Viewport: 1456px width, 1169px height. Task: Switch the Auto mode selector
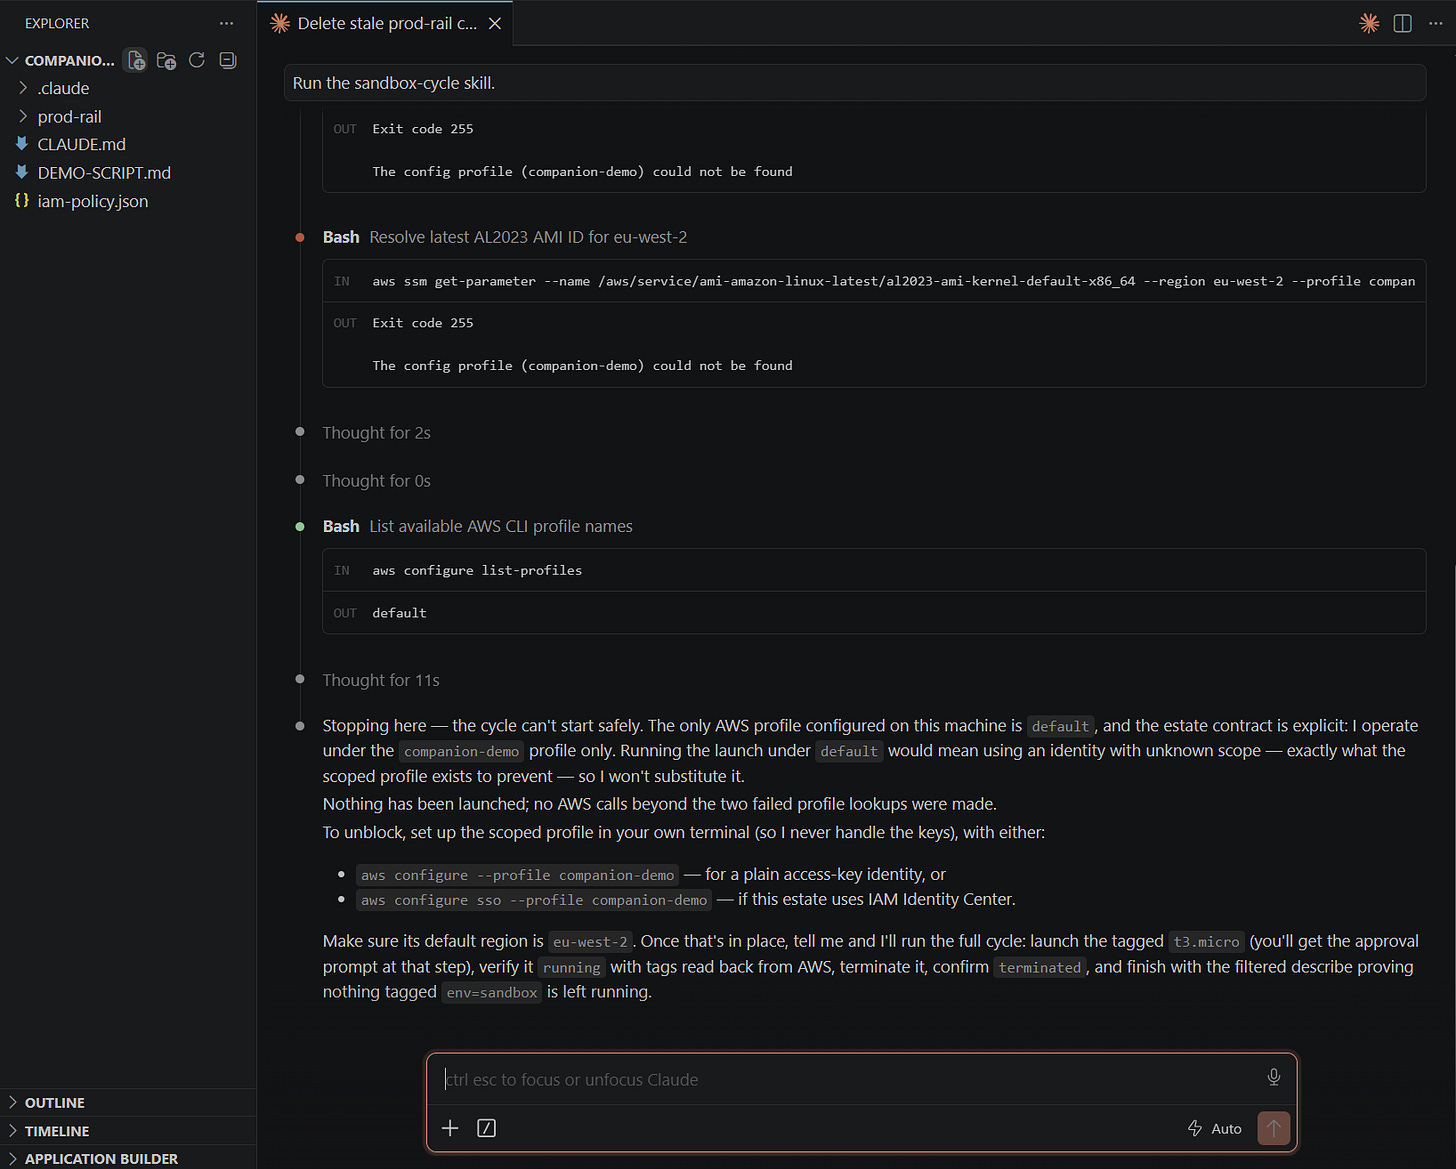pos(1215,1128)
